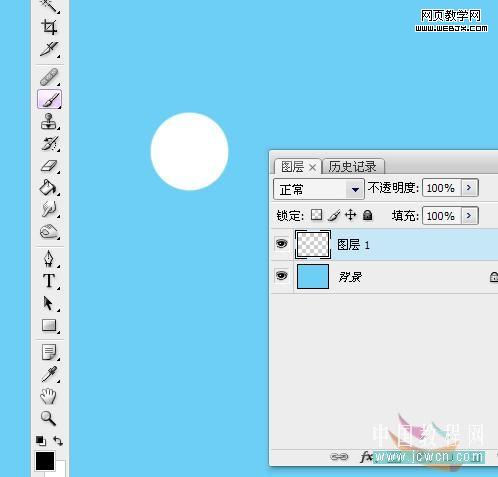Switch to the 历史记录 tab
This screenshot has height=477, width=498.
(352, 167)
